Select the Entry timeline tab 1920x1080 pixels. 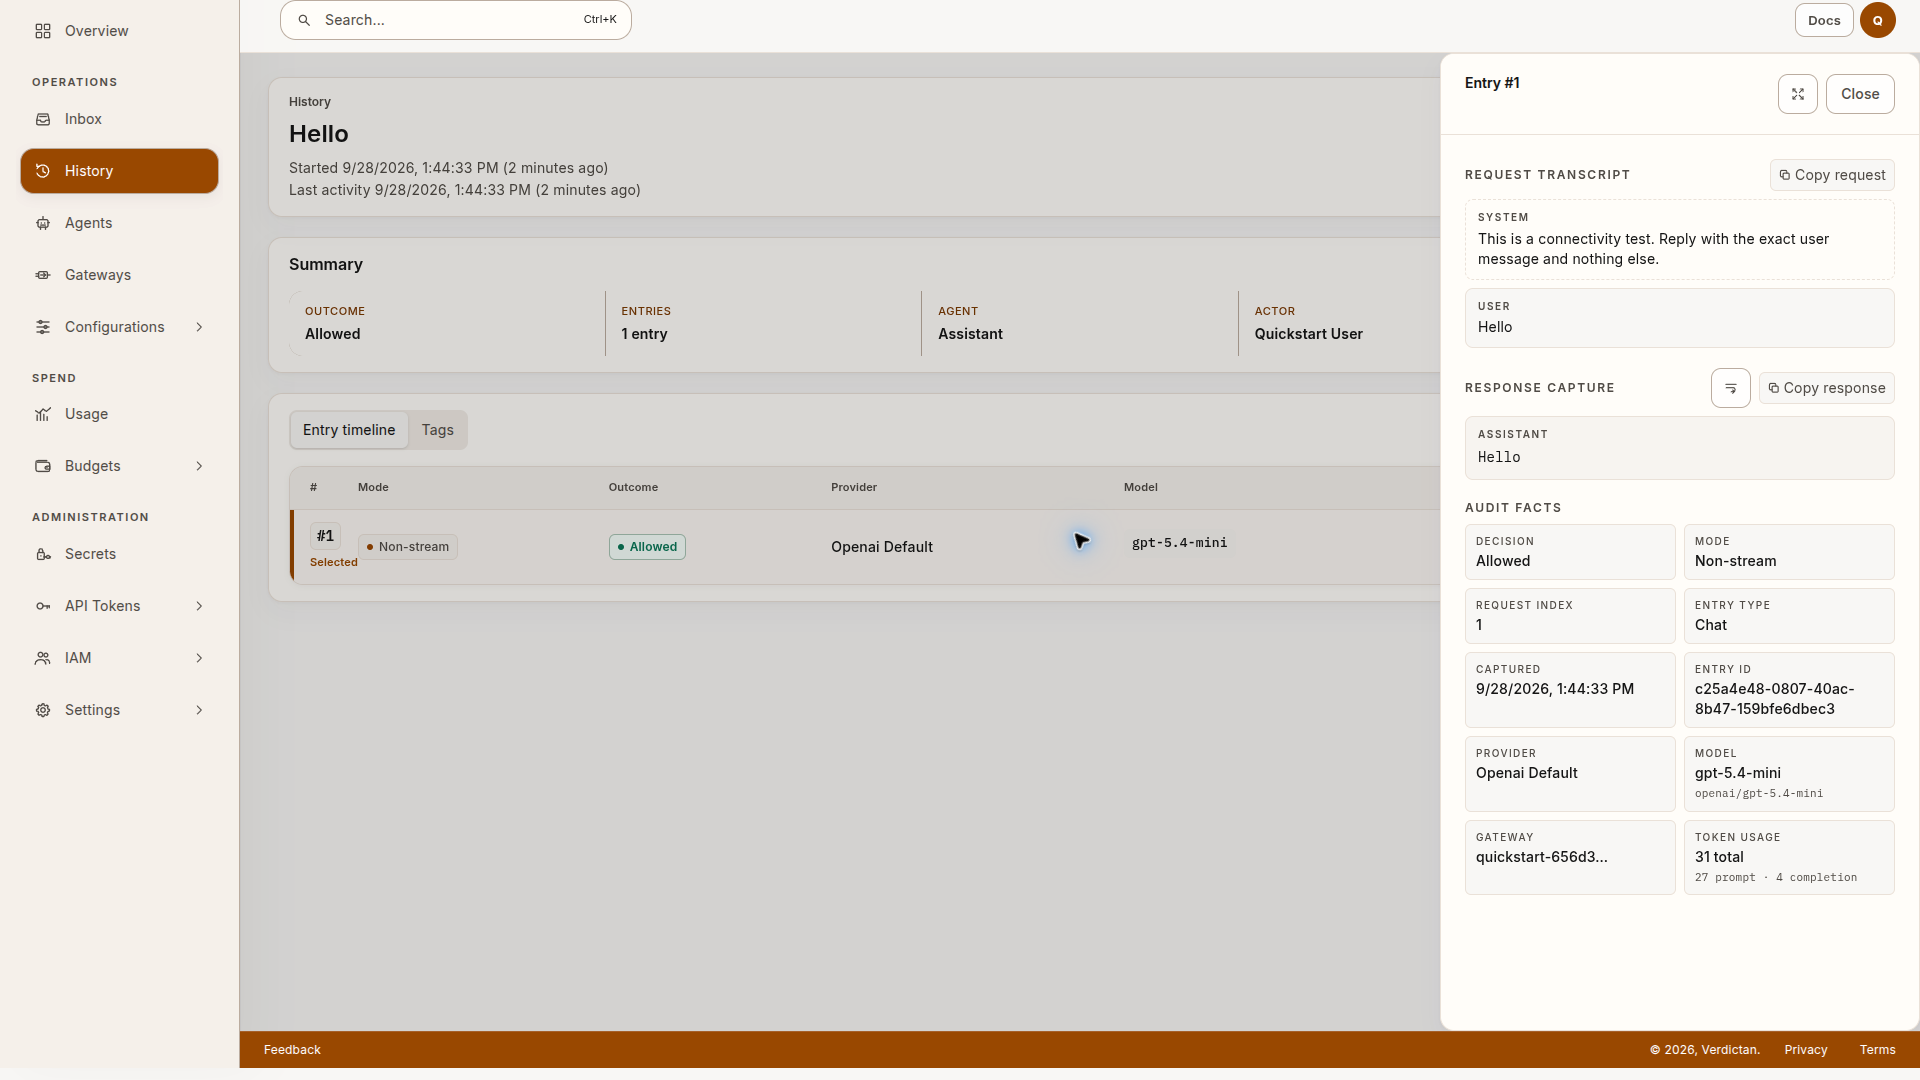[349, 430]
